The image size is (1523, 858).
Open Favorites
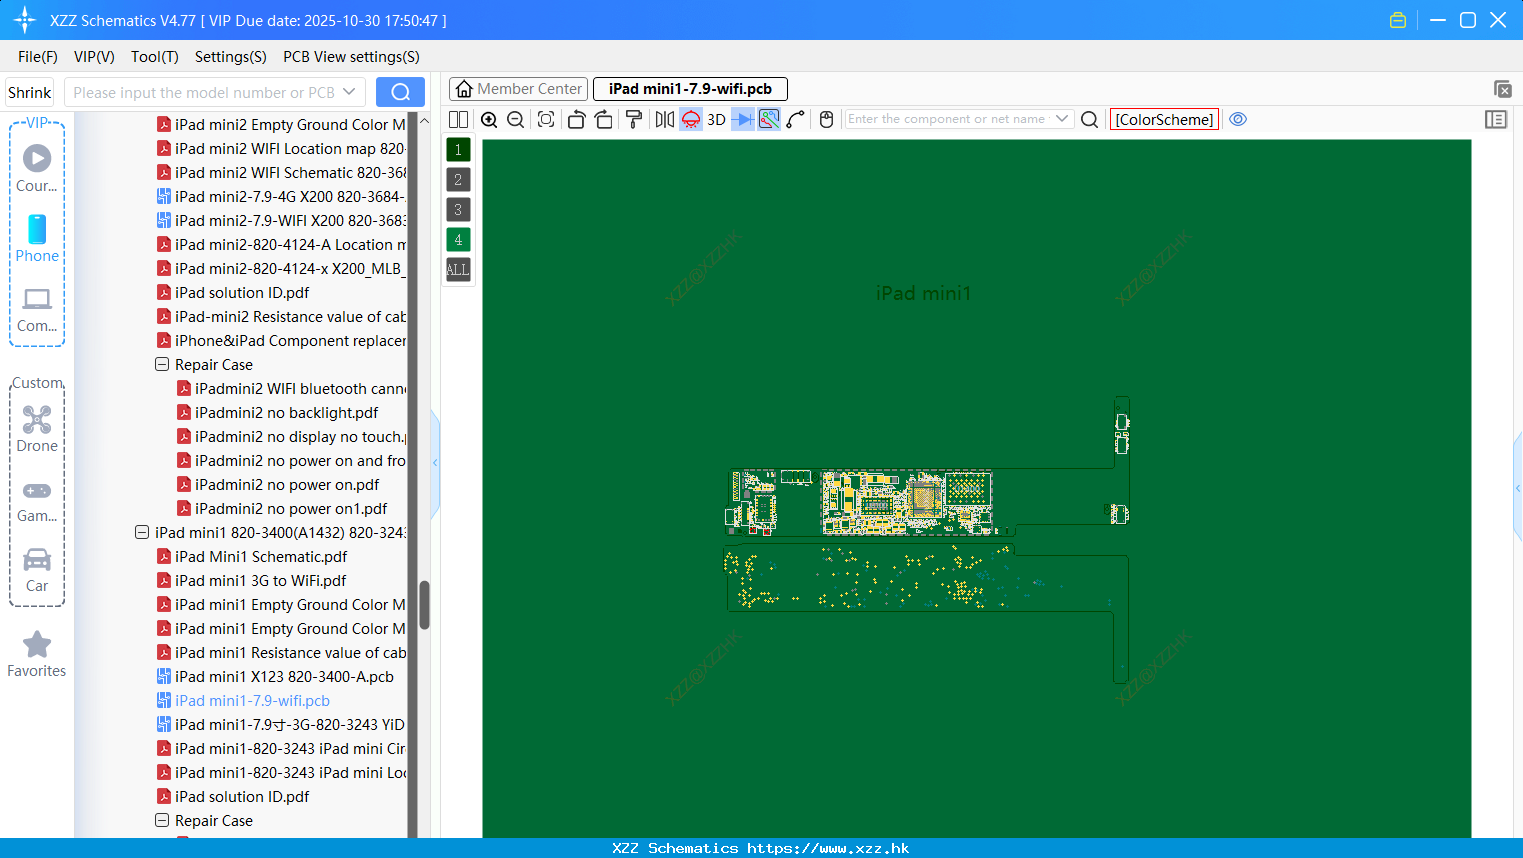pos(37,655)
